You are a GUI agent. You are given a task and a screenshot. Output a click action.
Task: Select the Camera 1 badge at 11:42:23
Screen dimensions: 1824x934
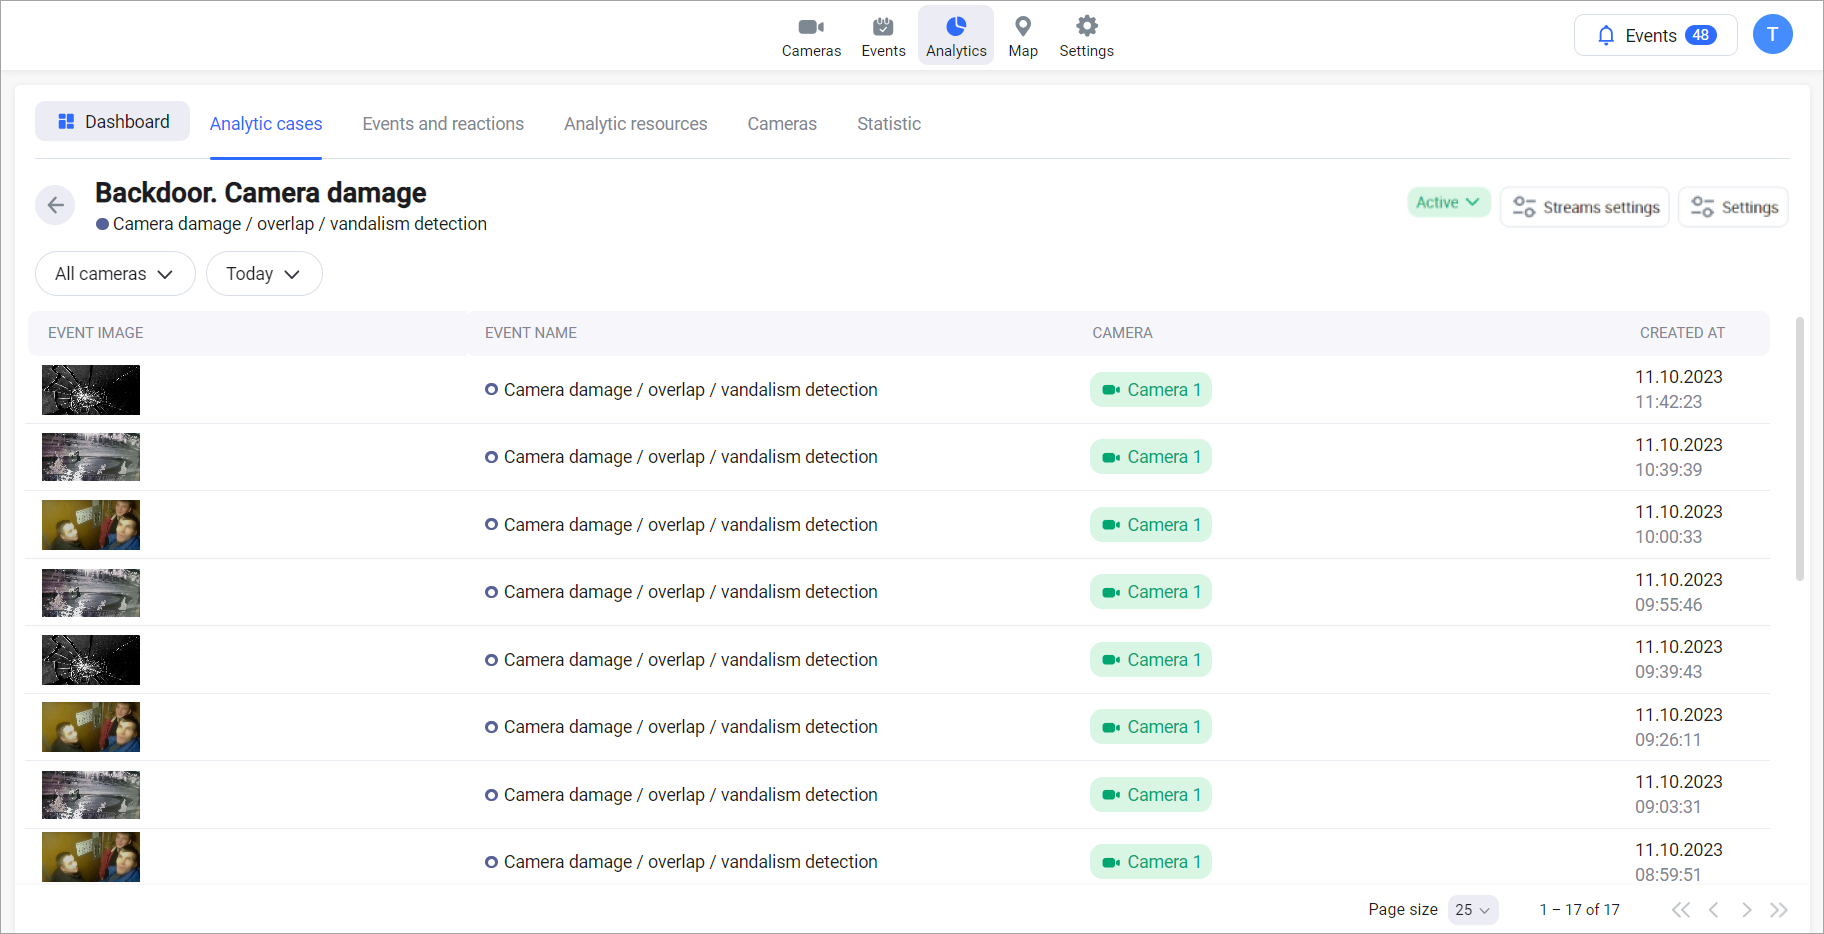tap(1151, 390)
